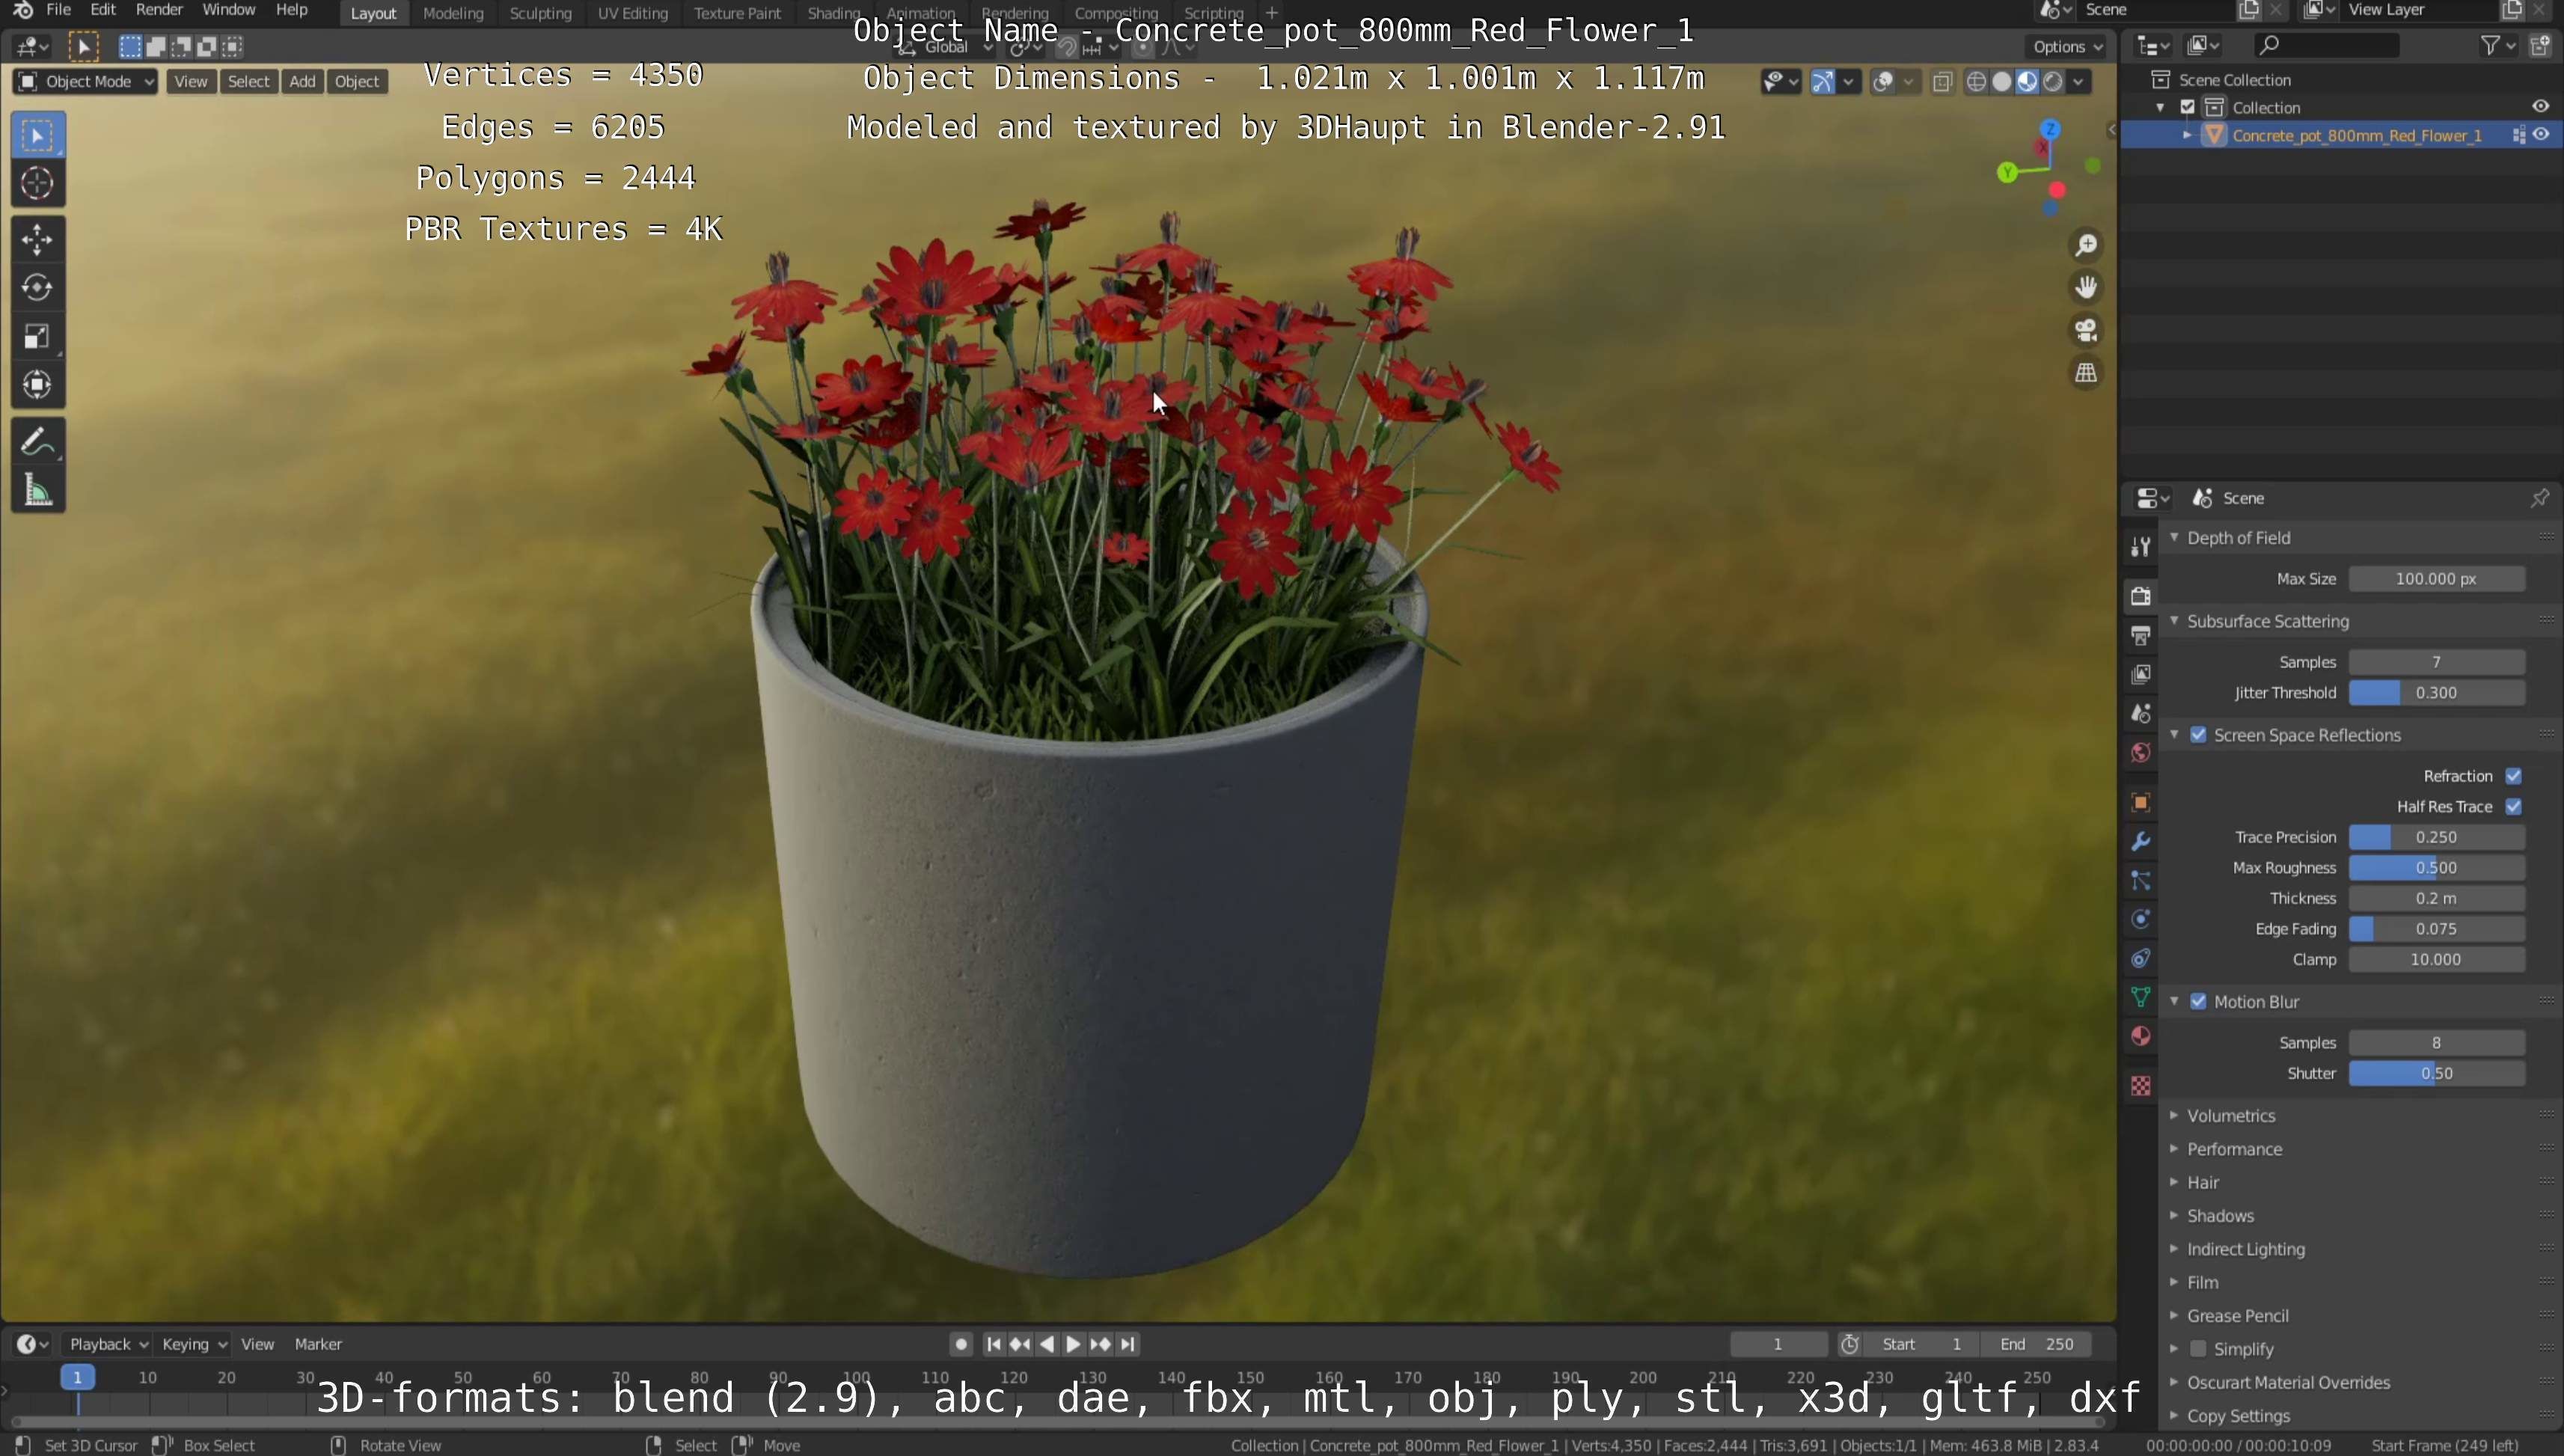Disable the Refraction checkbox
2564x1456 pixels.
point(2513,776)
